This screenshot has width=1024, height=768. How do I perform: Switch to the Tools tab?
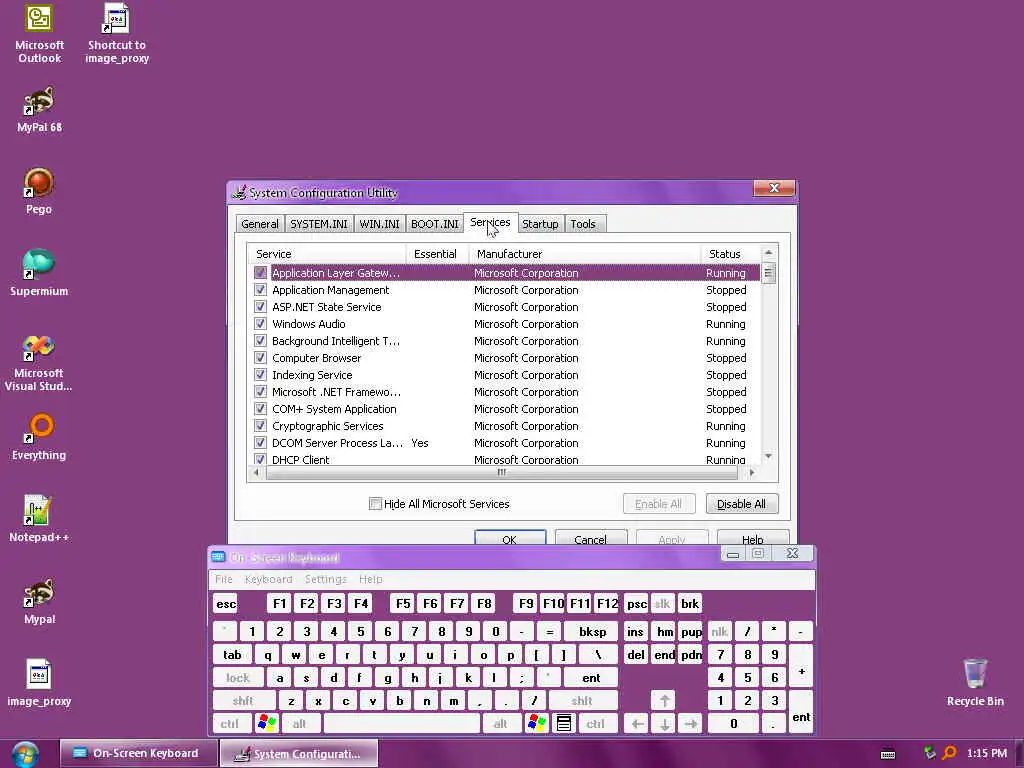pos(583,224)
